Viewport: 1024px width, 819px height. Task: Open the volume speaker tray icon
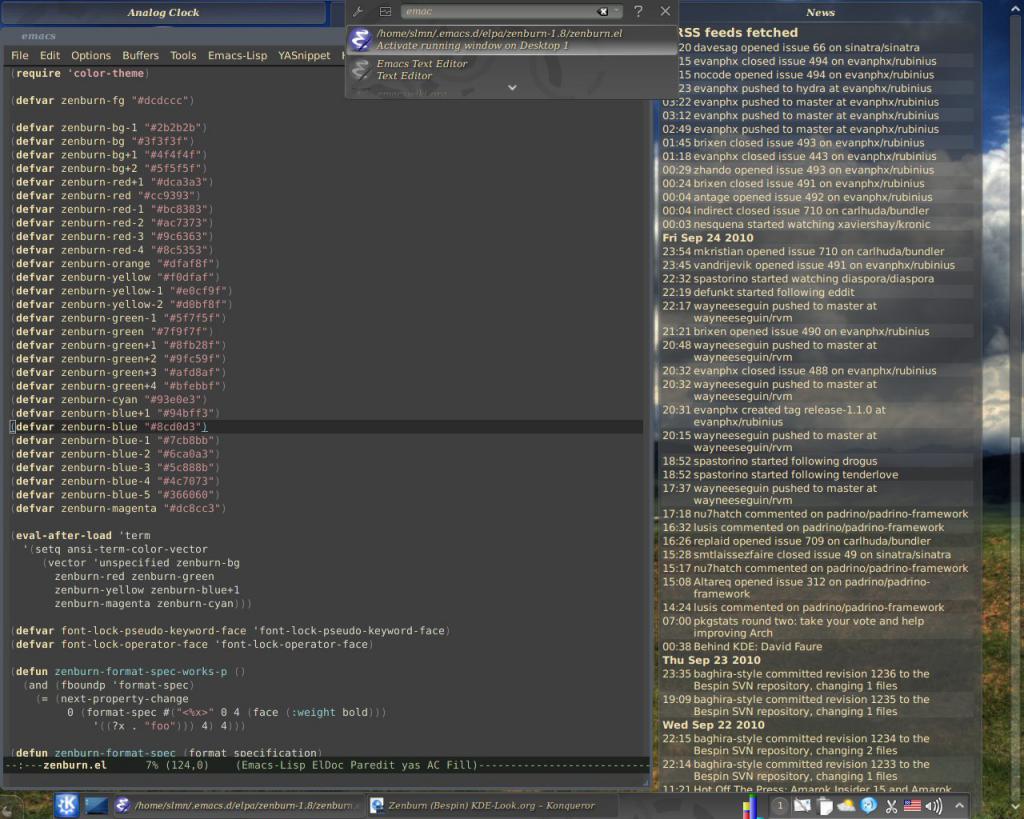click(x=935, y=806)
